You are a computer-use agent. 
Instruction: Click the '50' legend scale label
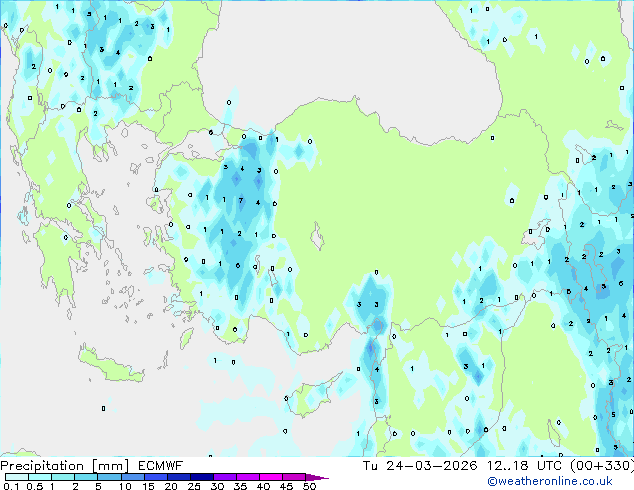[x=310, y=486]
